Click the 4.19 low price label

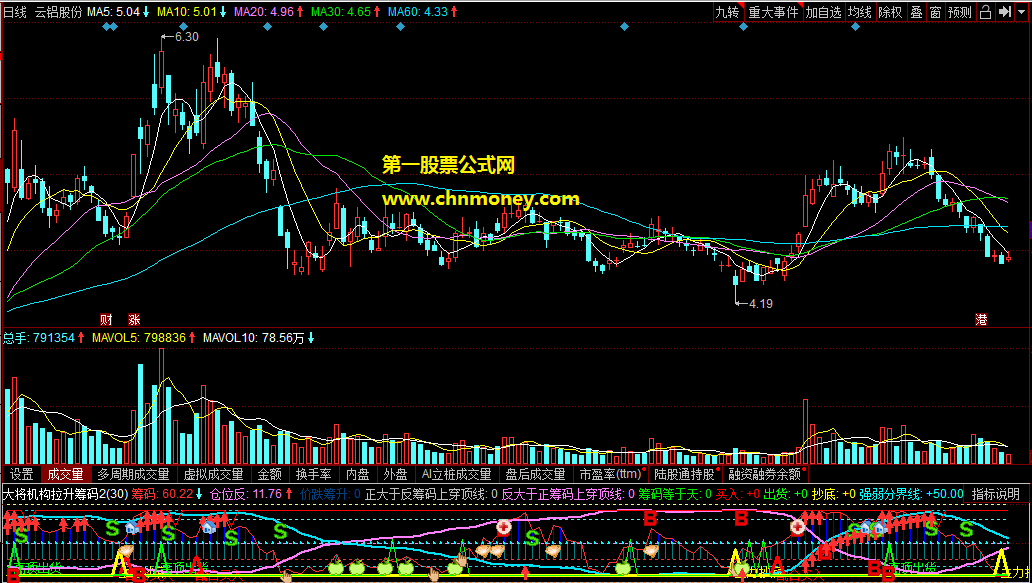coord(760,303)
